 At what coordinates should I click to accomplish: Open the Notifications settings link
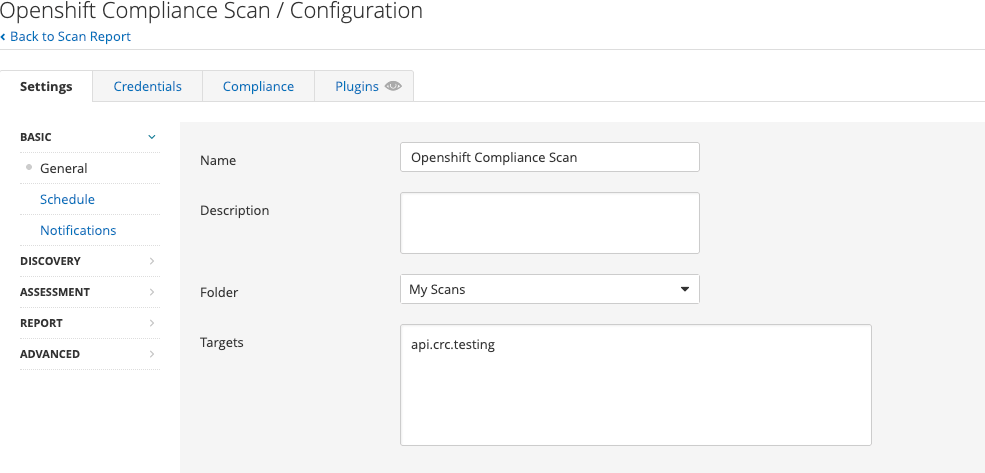[x=78, y=230]
